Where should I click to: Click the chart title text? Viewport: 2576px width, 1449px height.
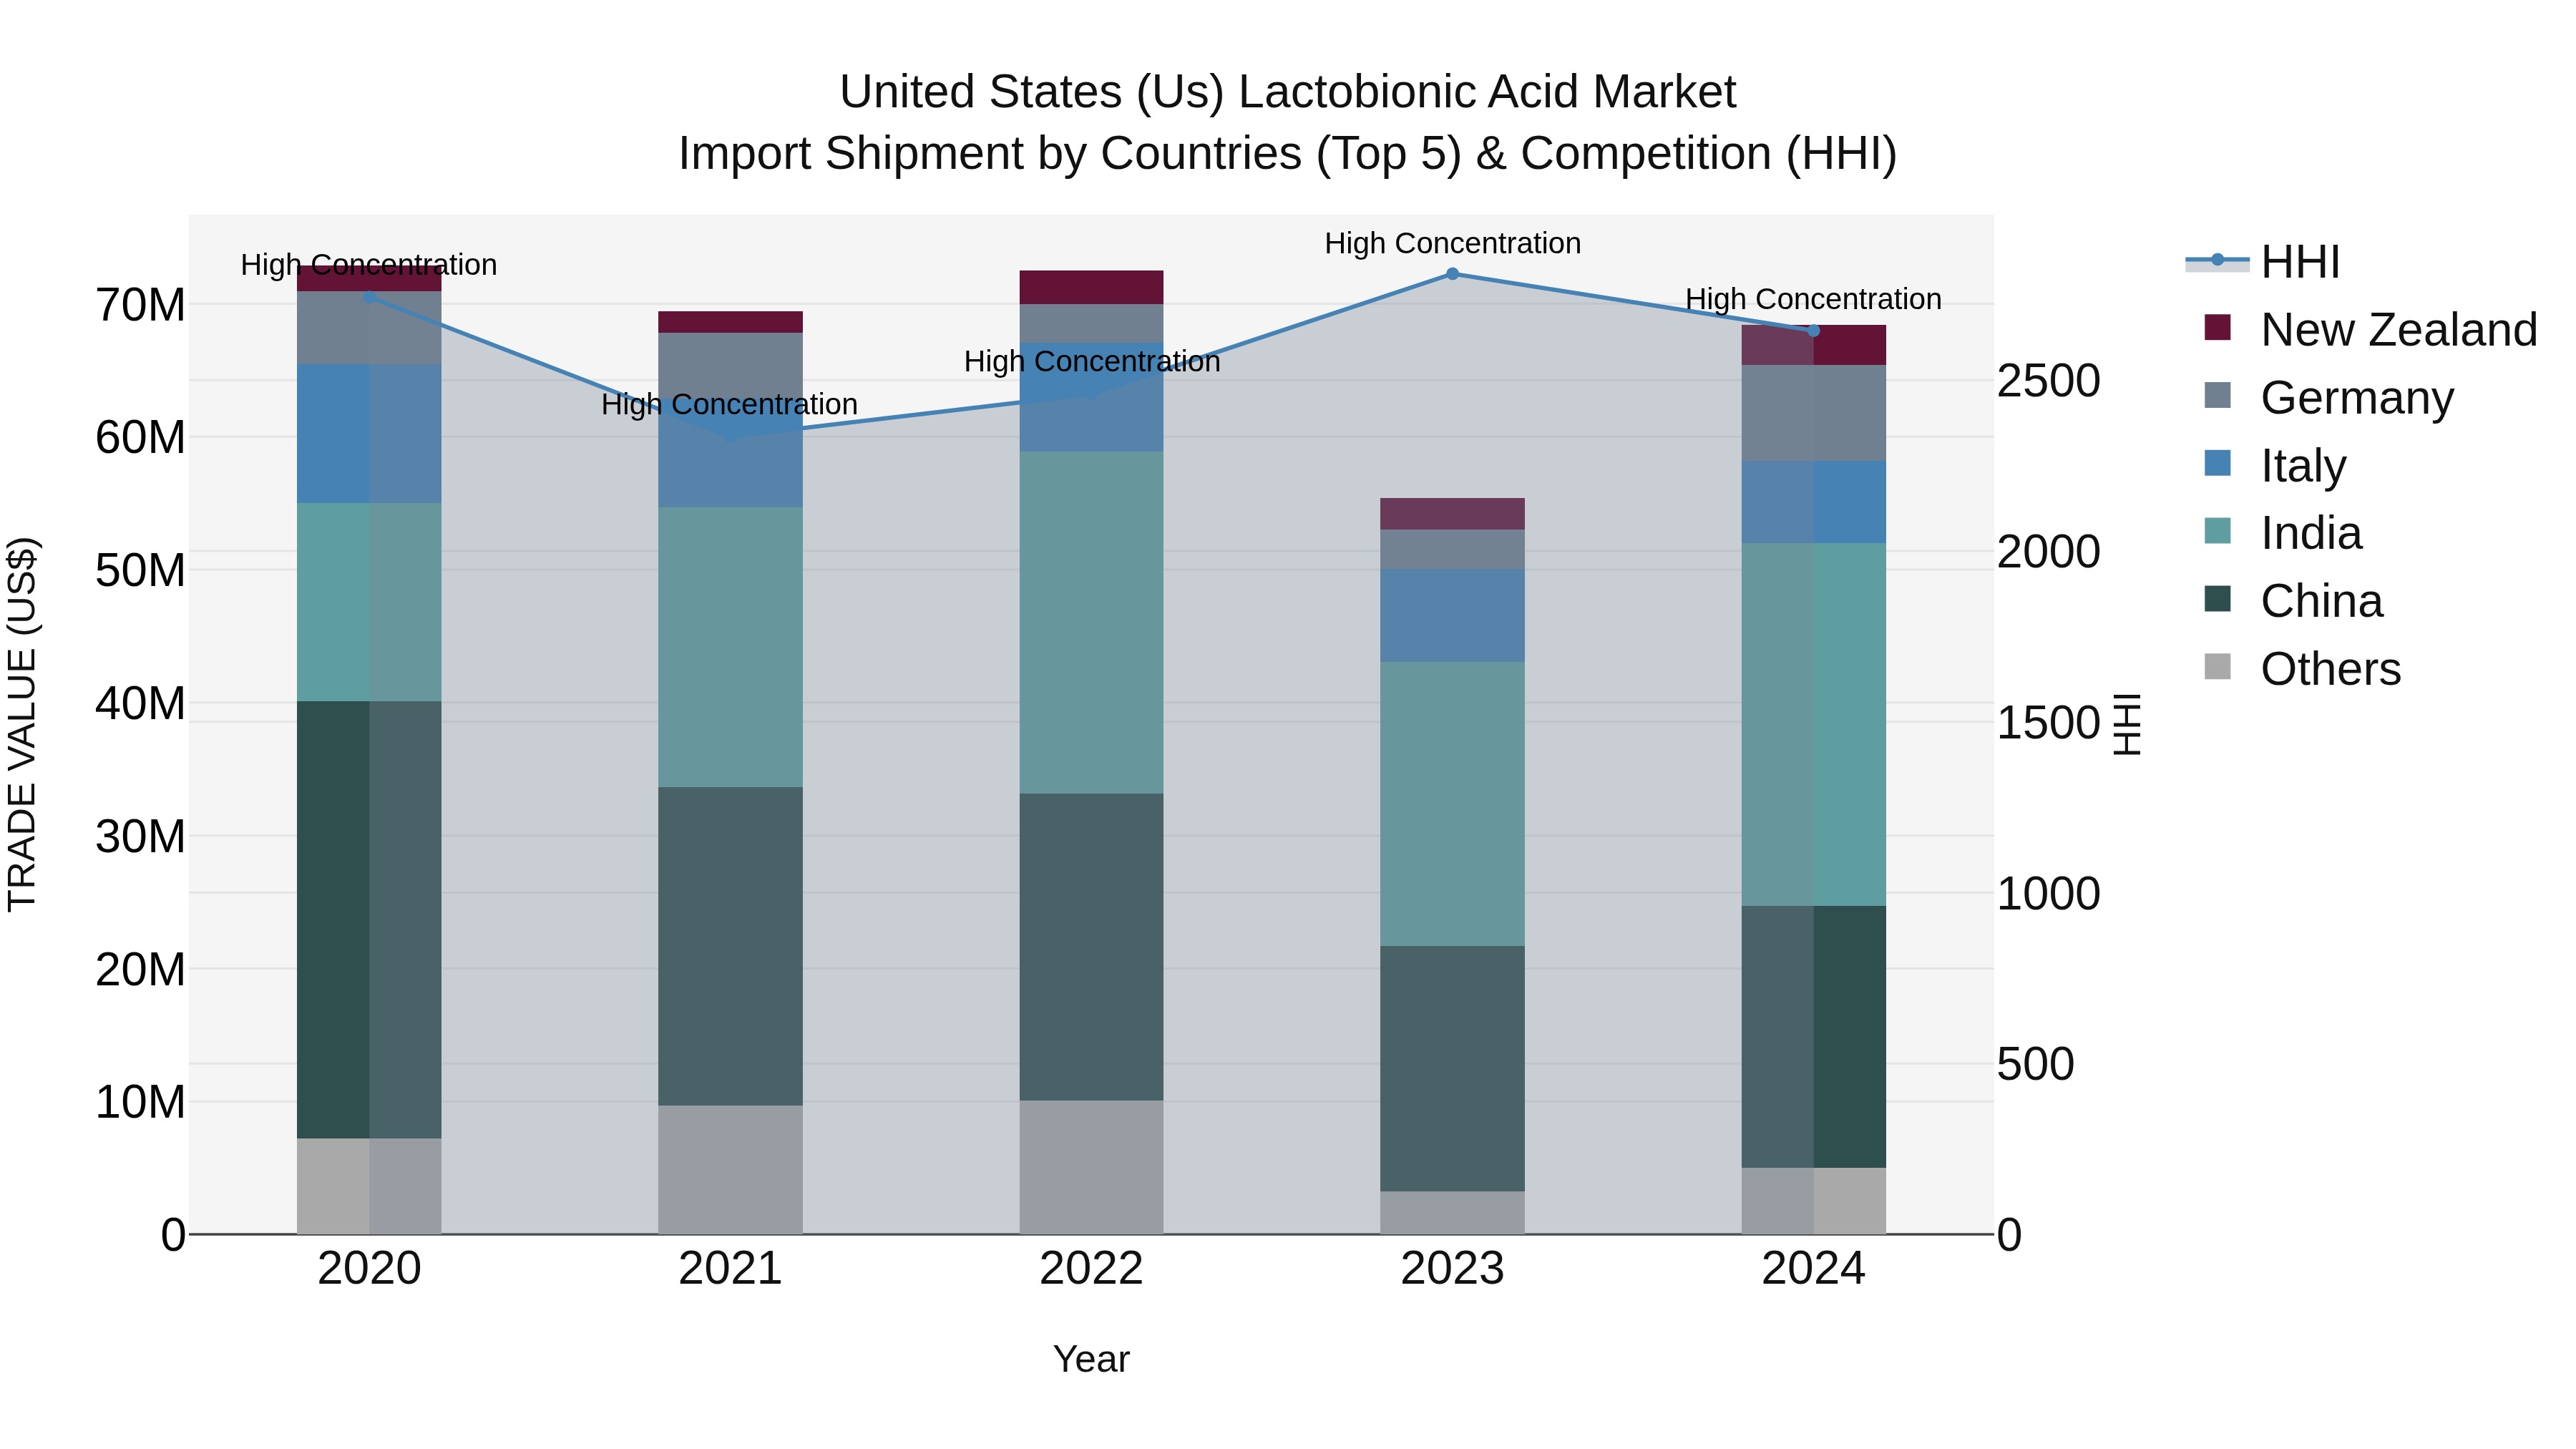(1288, 123)
